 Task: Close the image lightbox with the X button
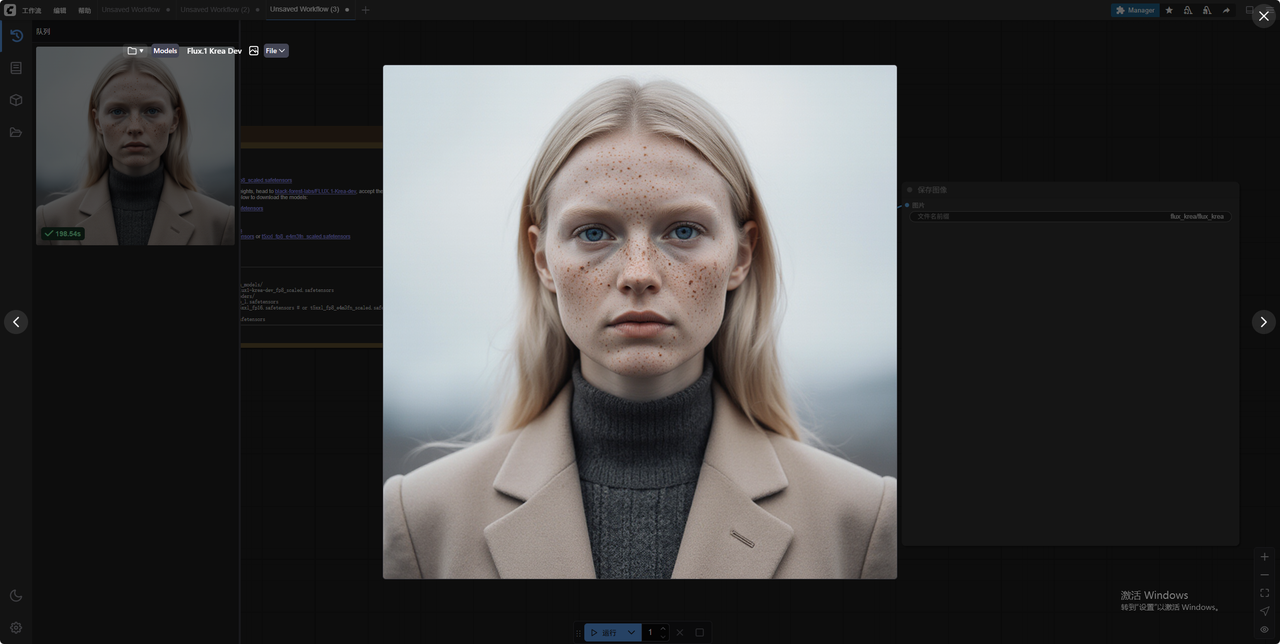pos(1263,16)
